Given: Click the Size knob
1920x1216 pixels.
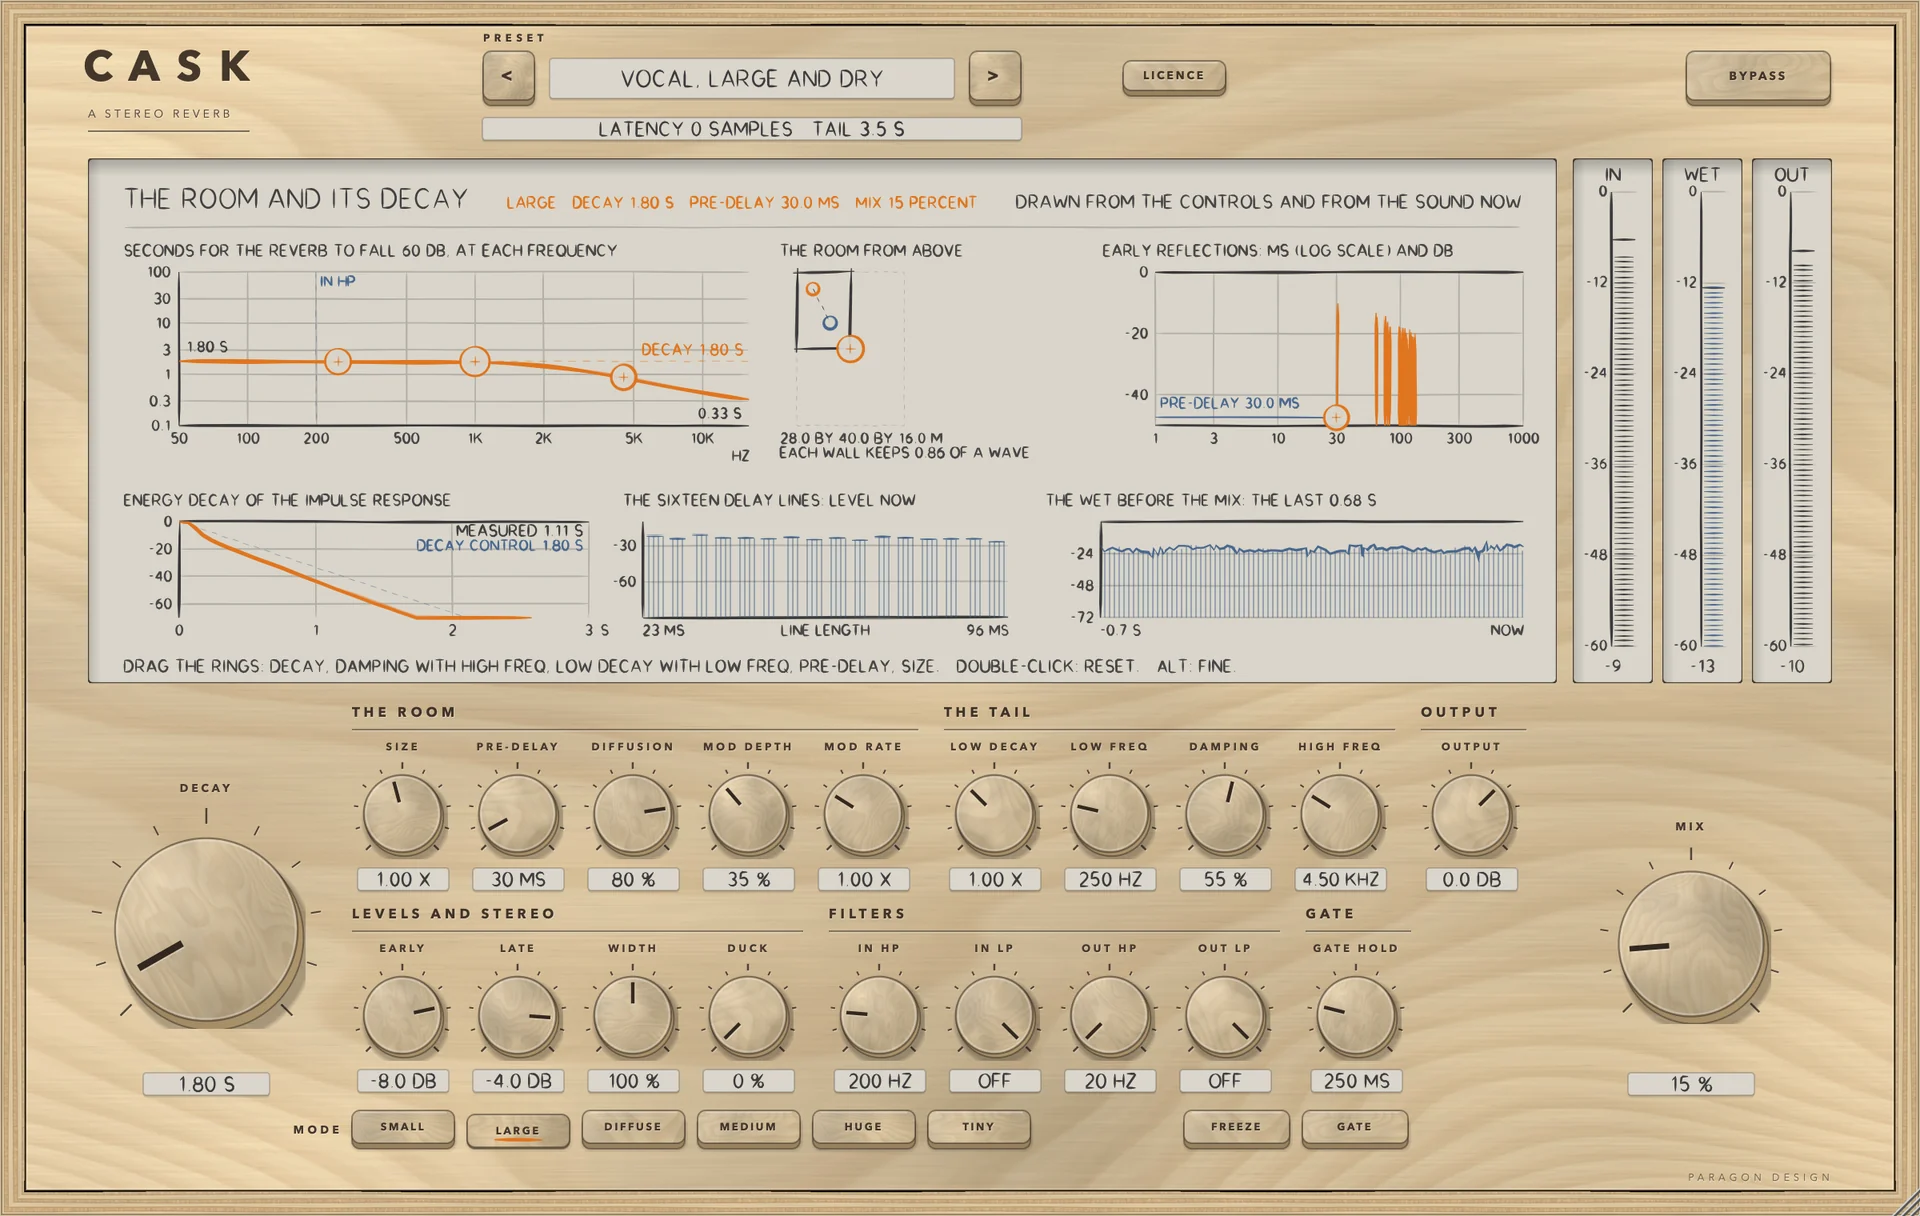Looking at the screenshot, I should [403, 815].
